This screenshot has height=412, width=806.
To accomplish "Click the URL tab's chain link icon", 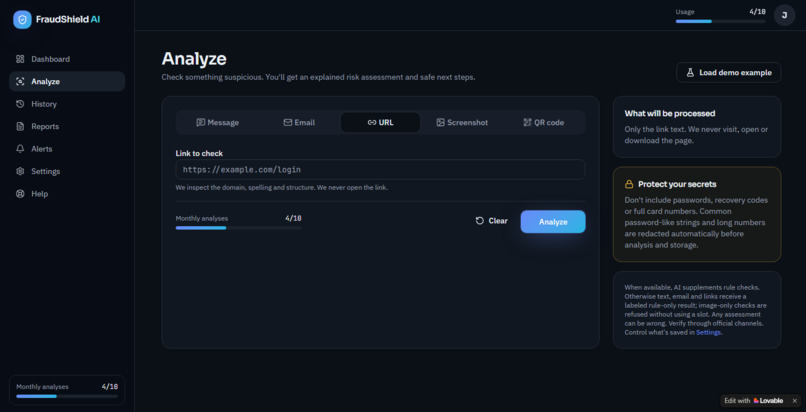I will tap(372, 123).
